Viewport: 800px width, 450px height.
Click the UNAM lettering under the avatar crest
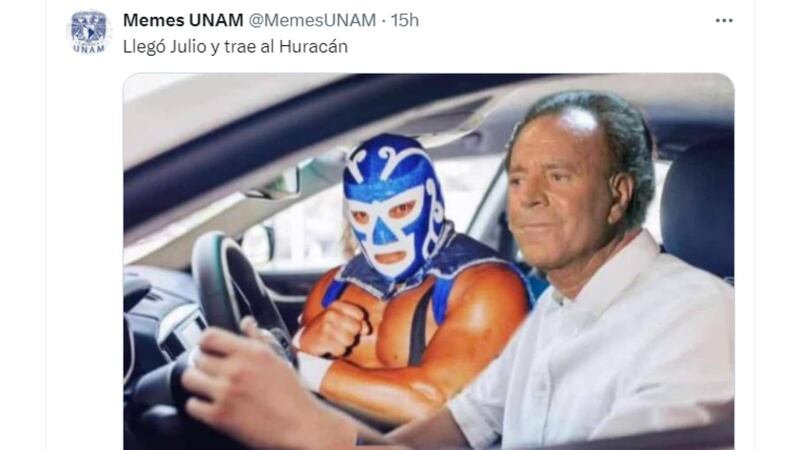click(x=89, y=49)
